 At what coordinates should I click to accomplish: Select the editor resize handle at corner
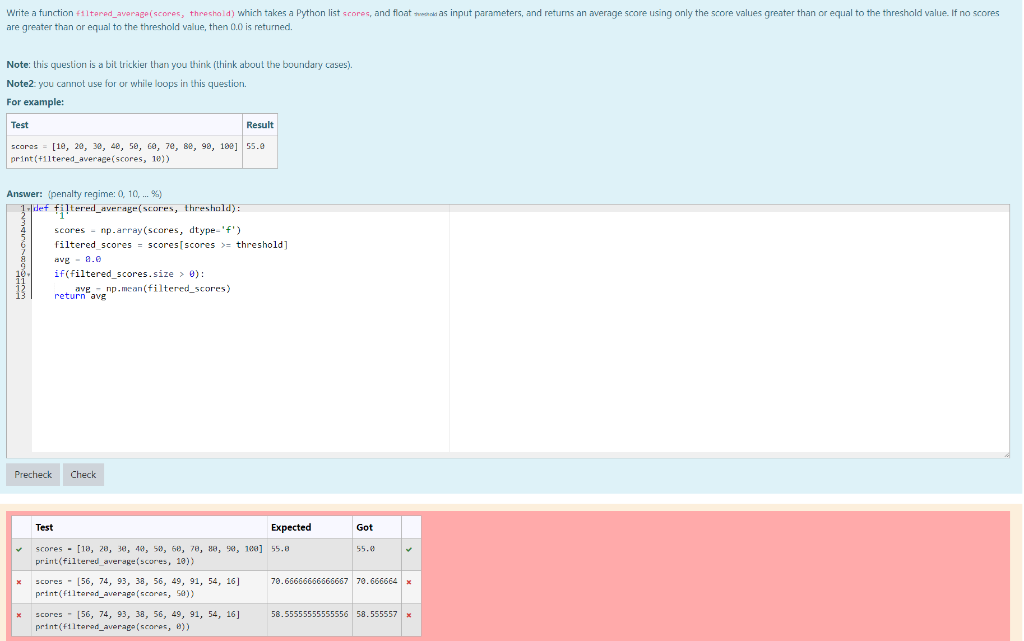click(1006, 455)
